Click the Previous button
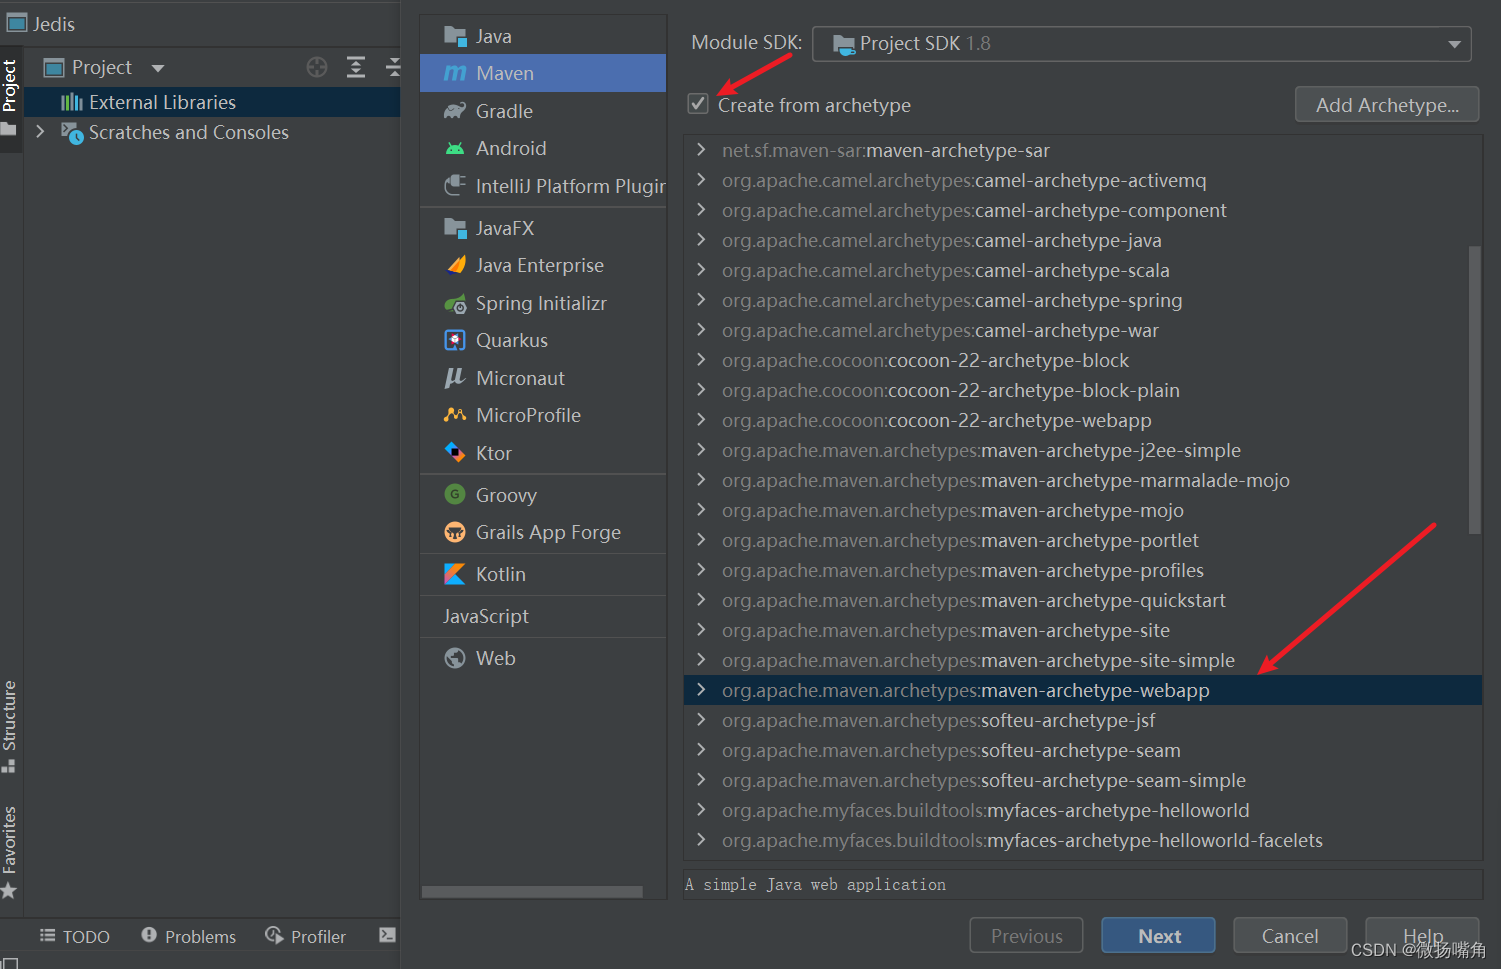1501x969 pixels. pyautogui.click(x=1026, y=936)
